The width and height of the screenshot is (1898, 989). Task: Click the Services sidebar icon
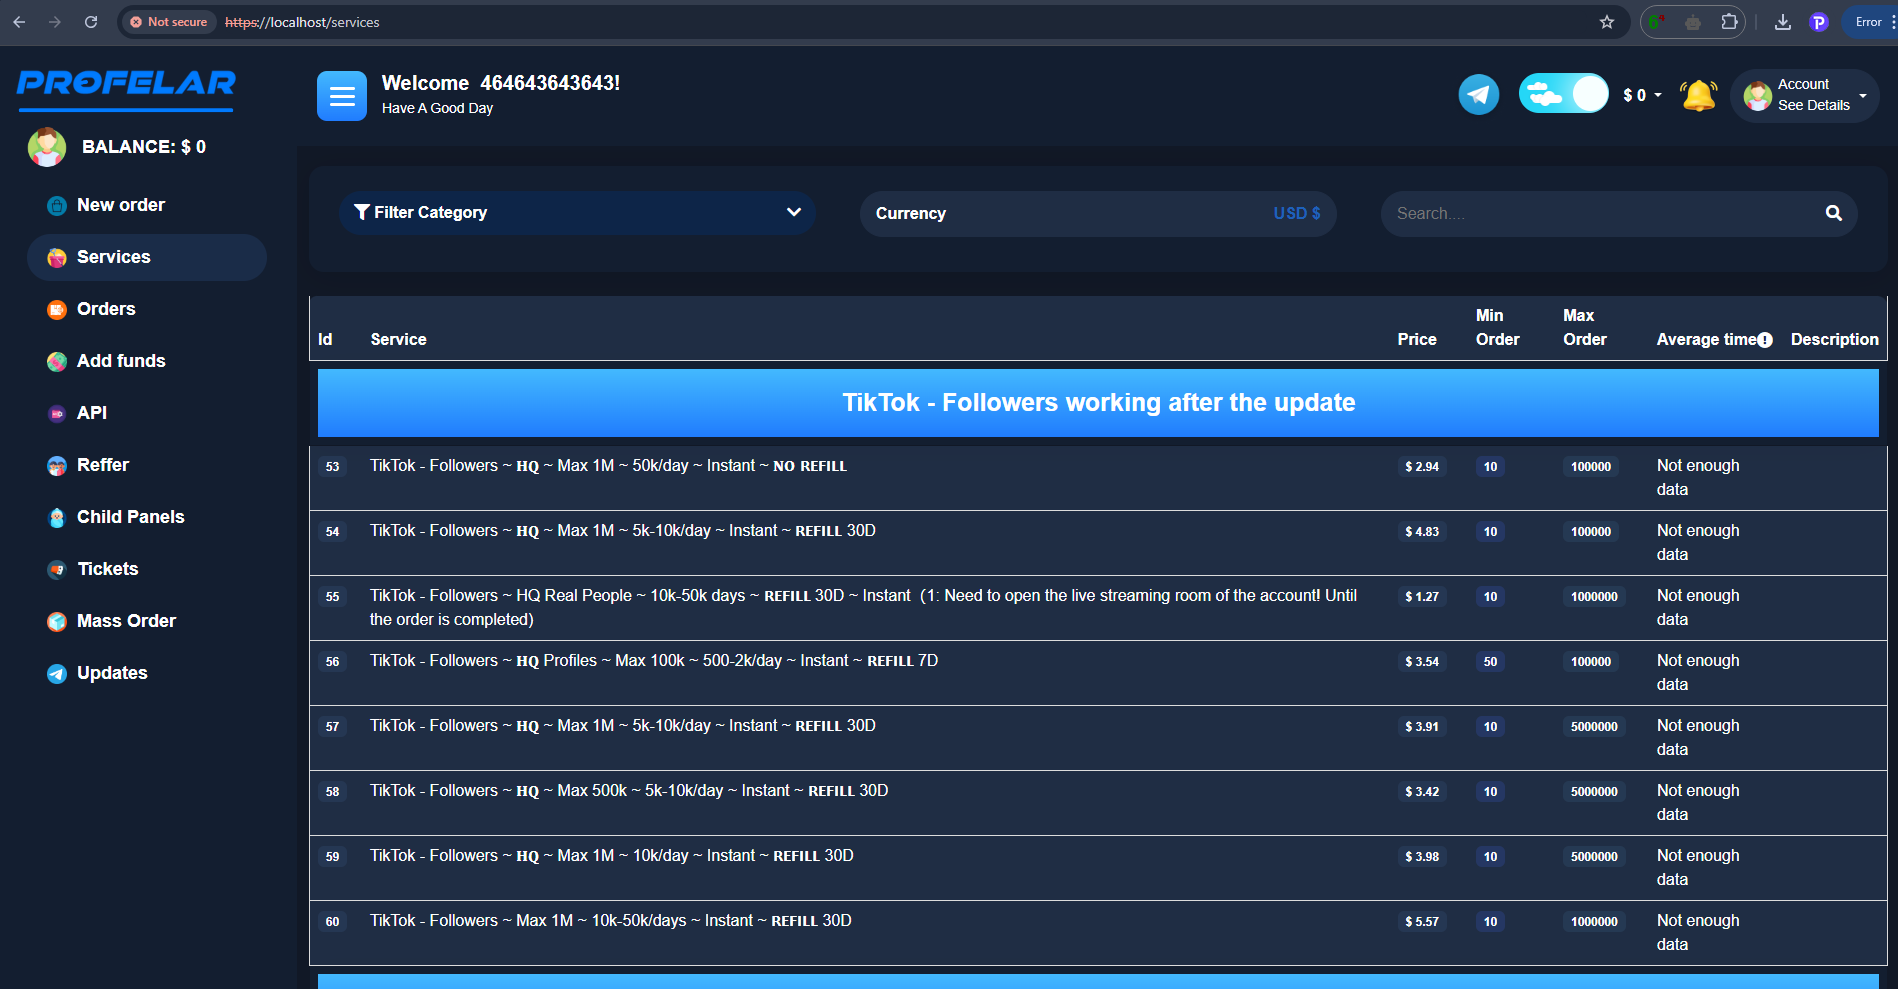click(x=57, y=258)
